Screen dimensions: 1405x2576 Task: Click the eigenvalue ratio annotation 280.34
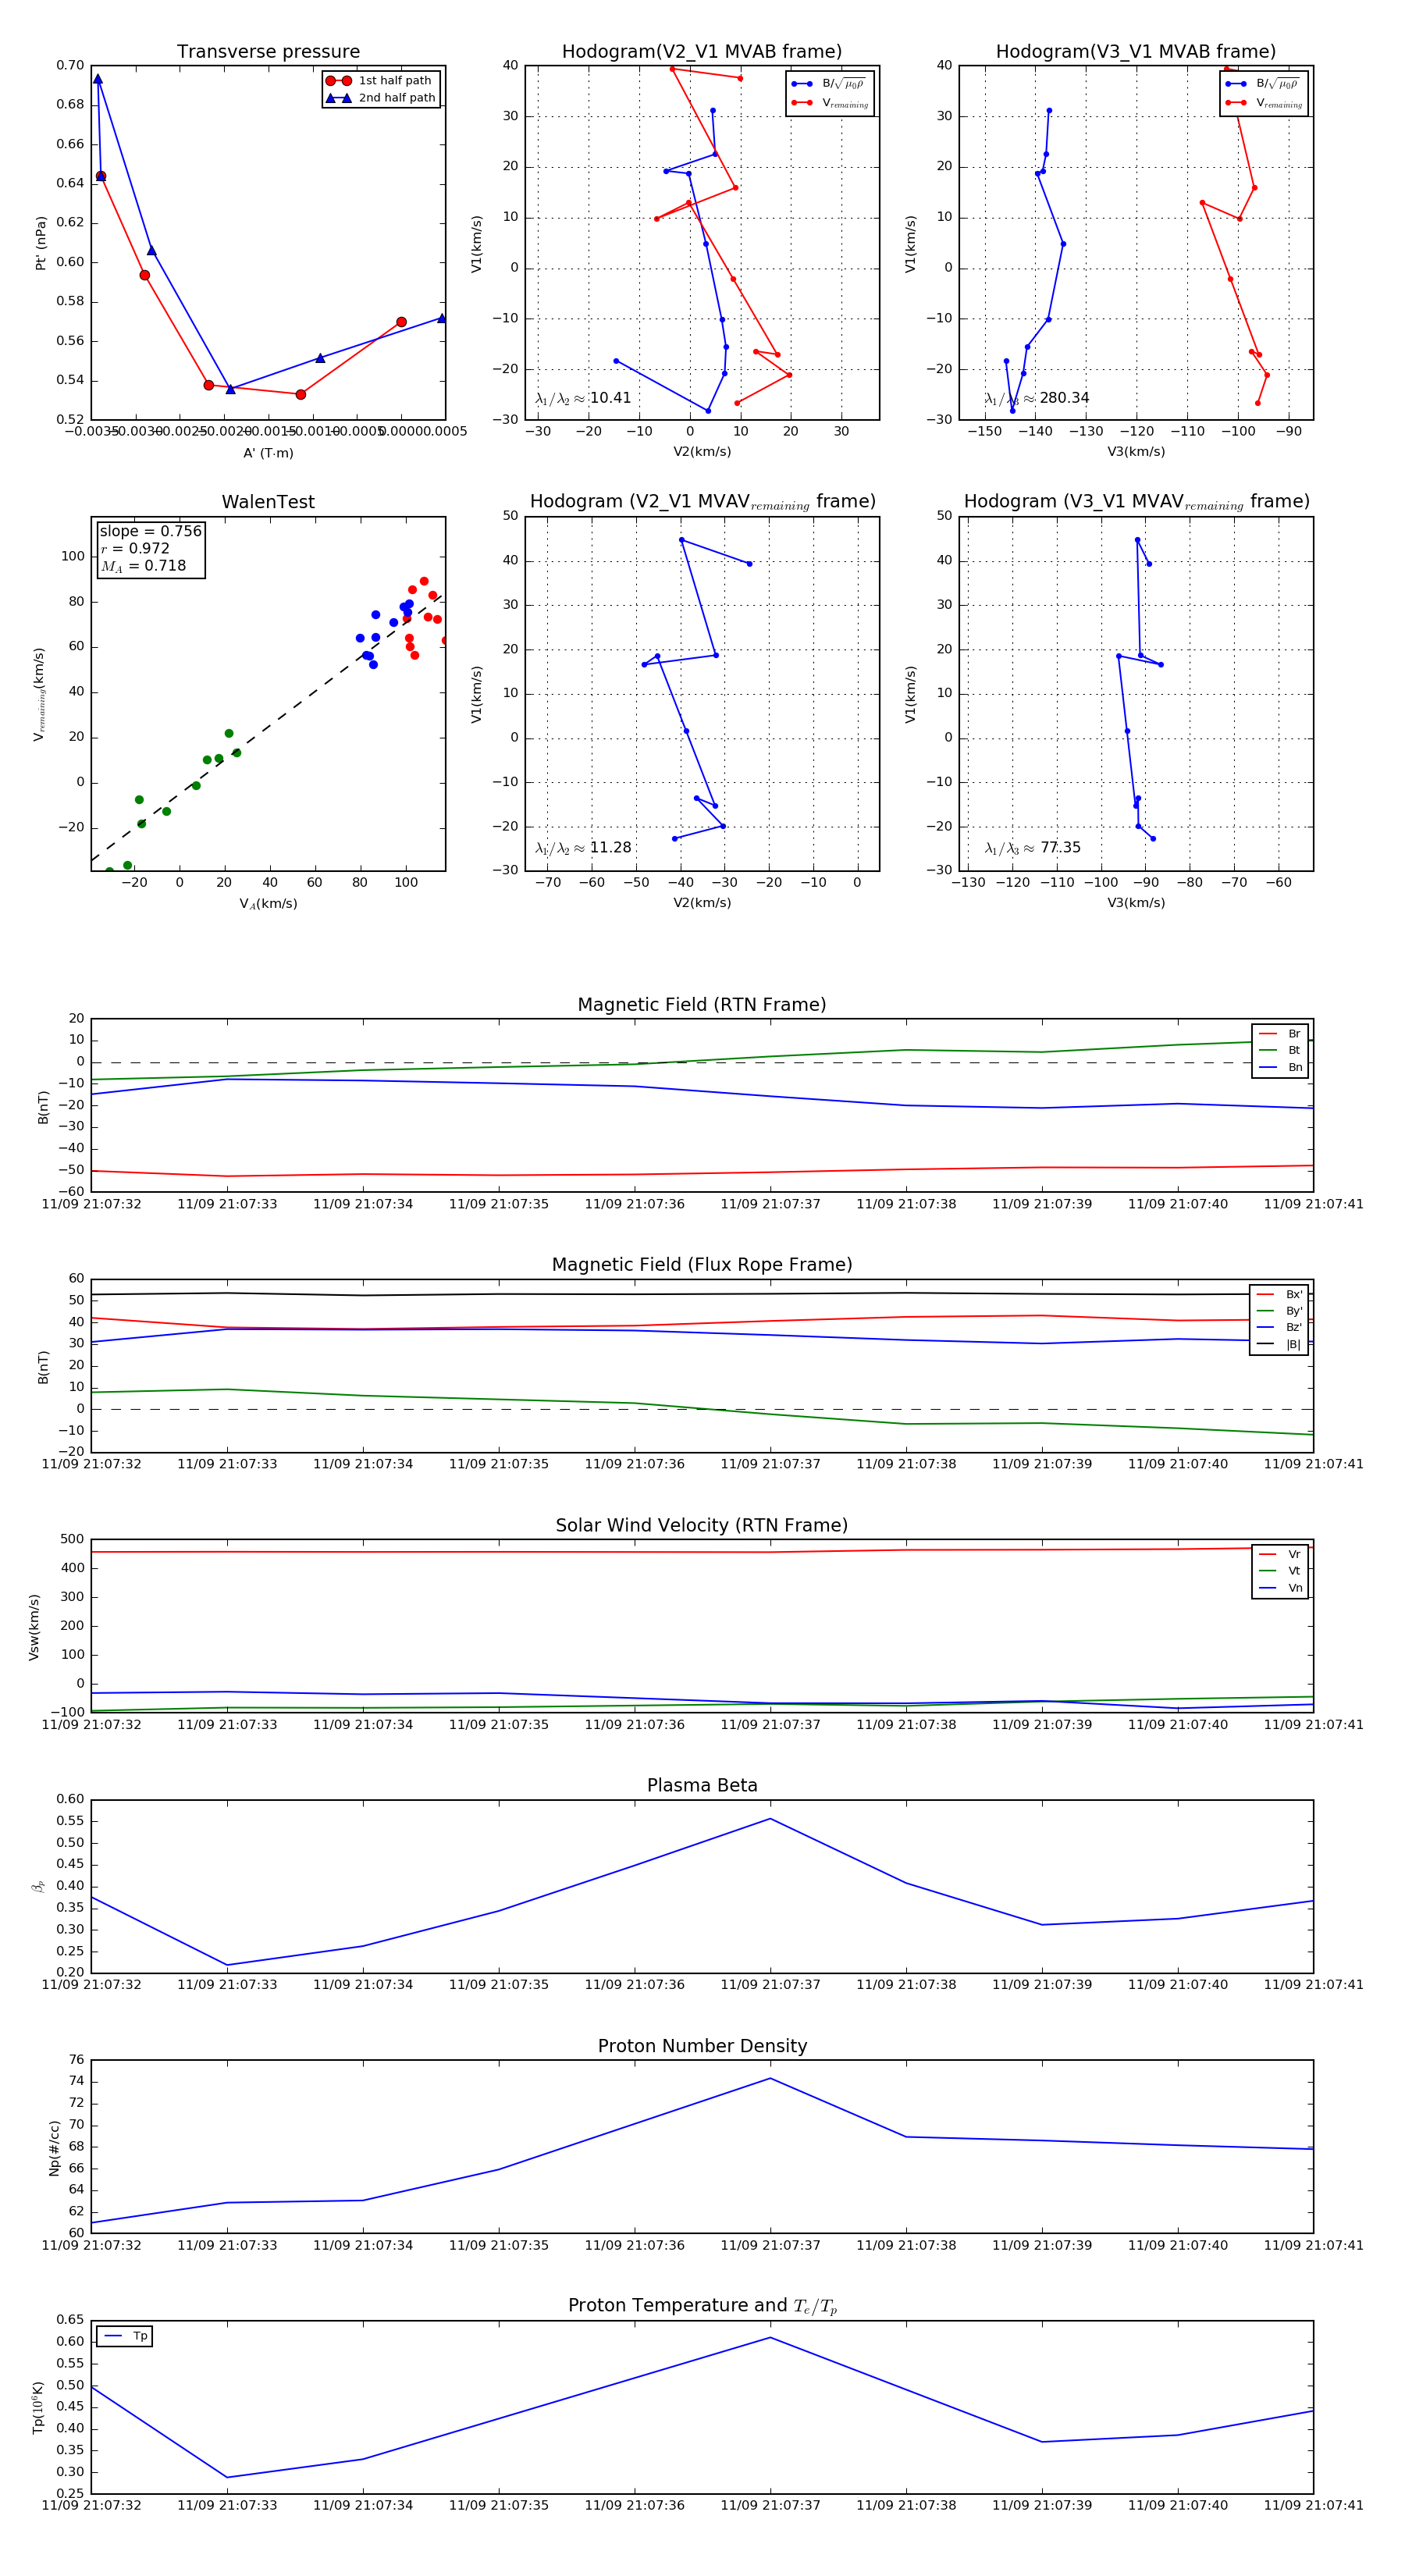(1037, 398)
